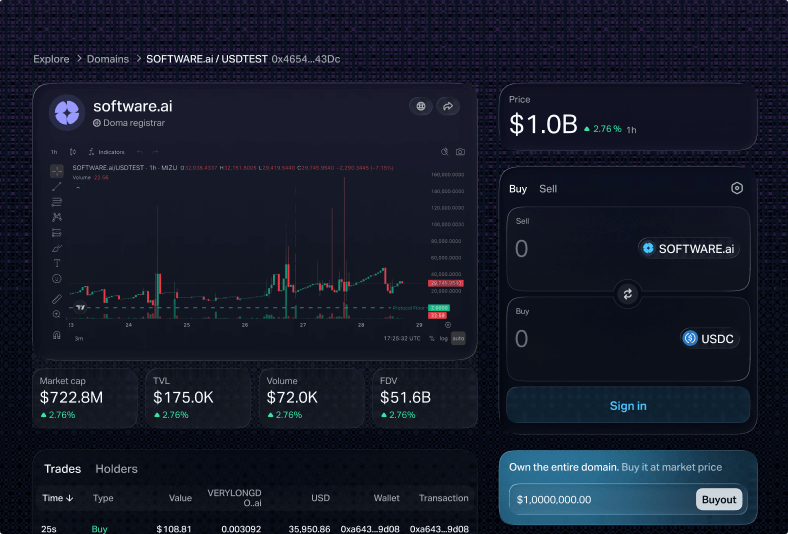This screenshot has width=788, height=534.
Task: Click the Wallet column header
Action: coord(386,498)
